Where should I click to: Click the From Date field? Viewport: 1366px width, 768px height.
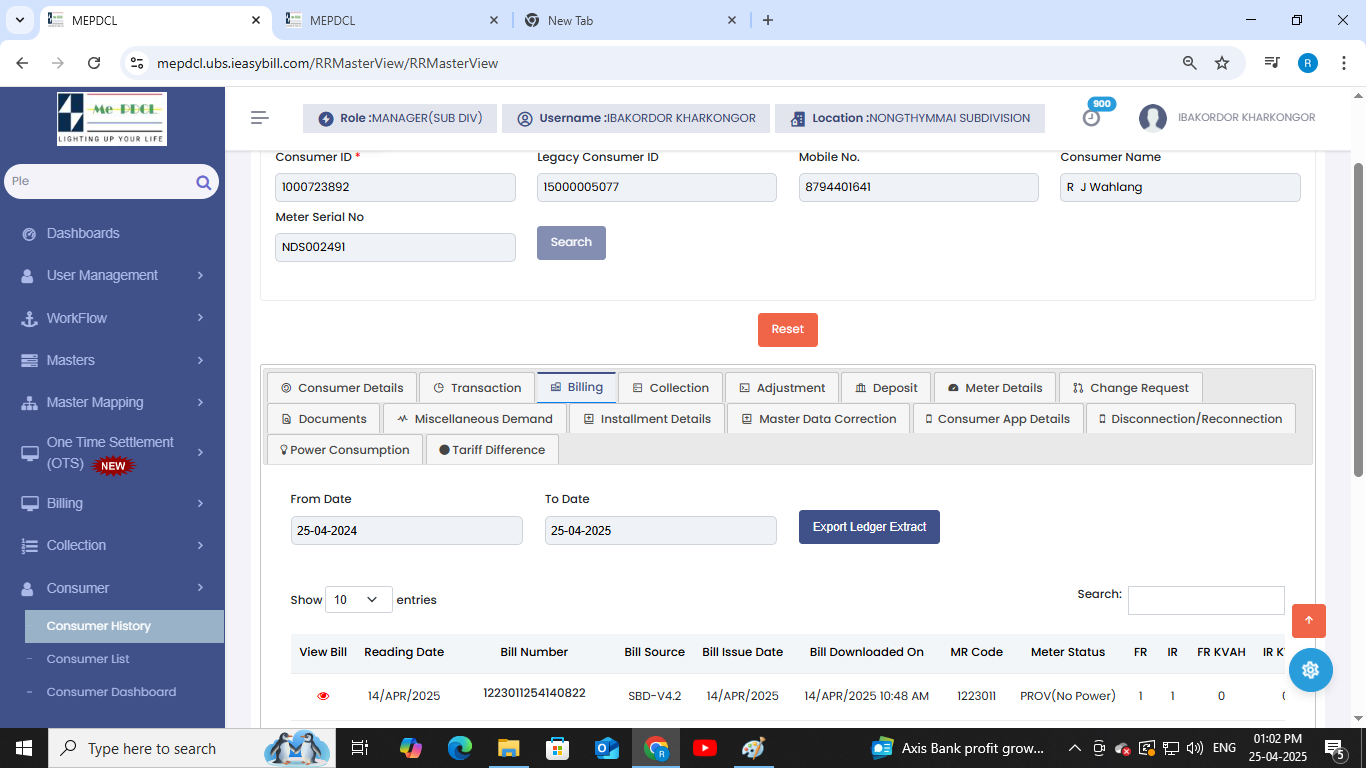[406, 530]
